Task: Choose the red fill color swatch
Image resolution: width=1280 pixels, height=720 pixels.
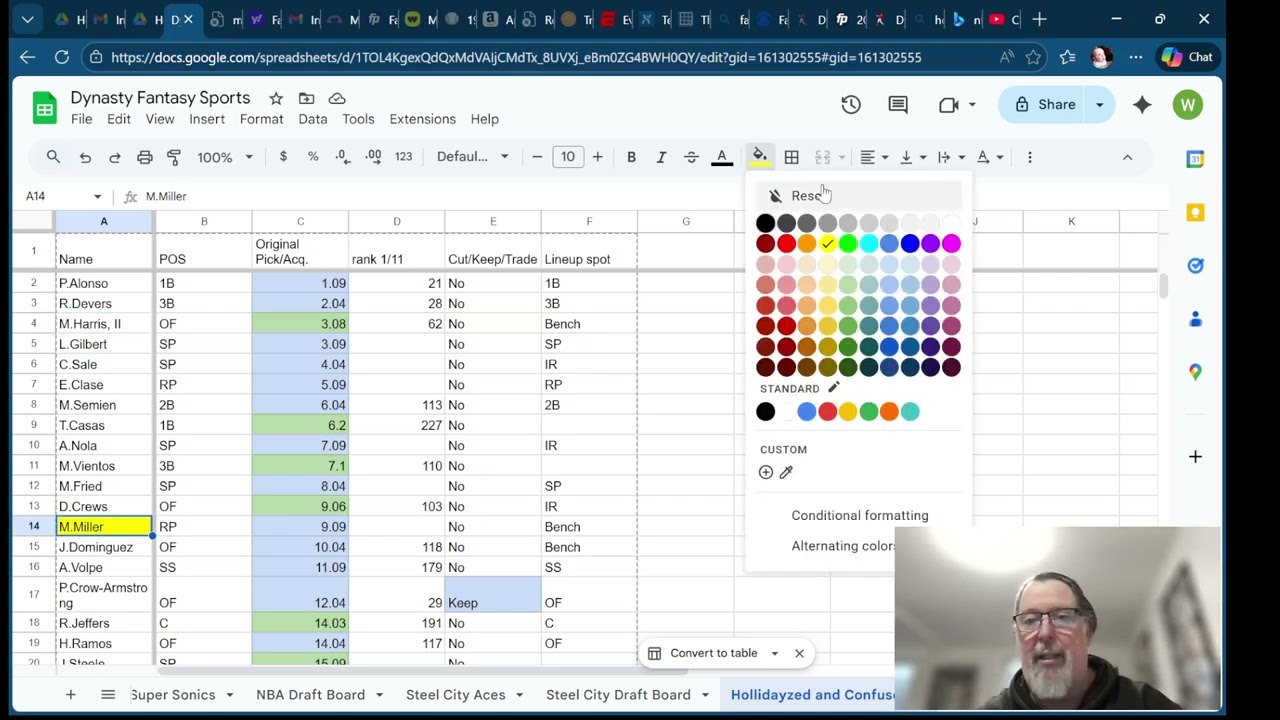Action: pos(786,244)
